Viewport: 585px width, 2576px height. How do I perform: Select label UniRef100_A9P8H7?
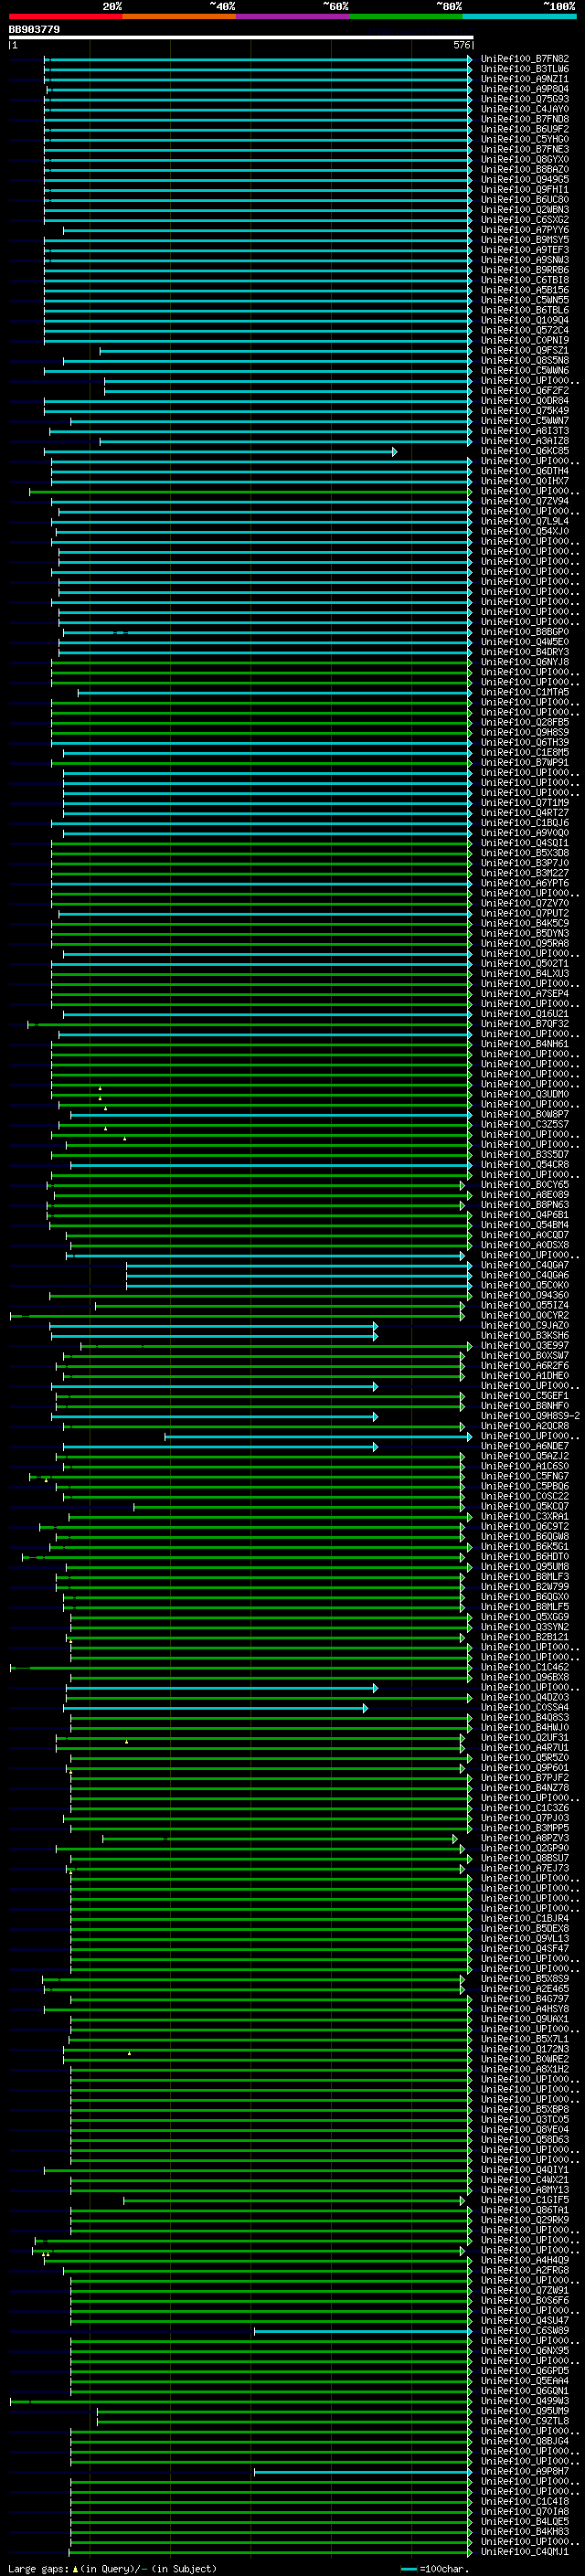[x=525, y=2471]
